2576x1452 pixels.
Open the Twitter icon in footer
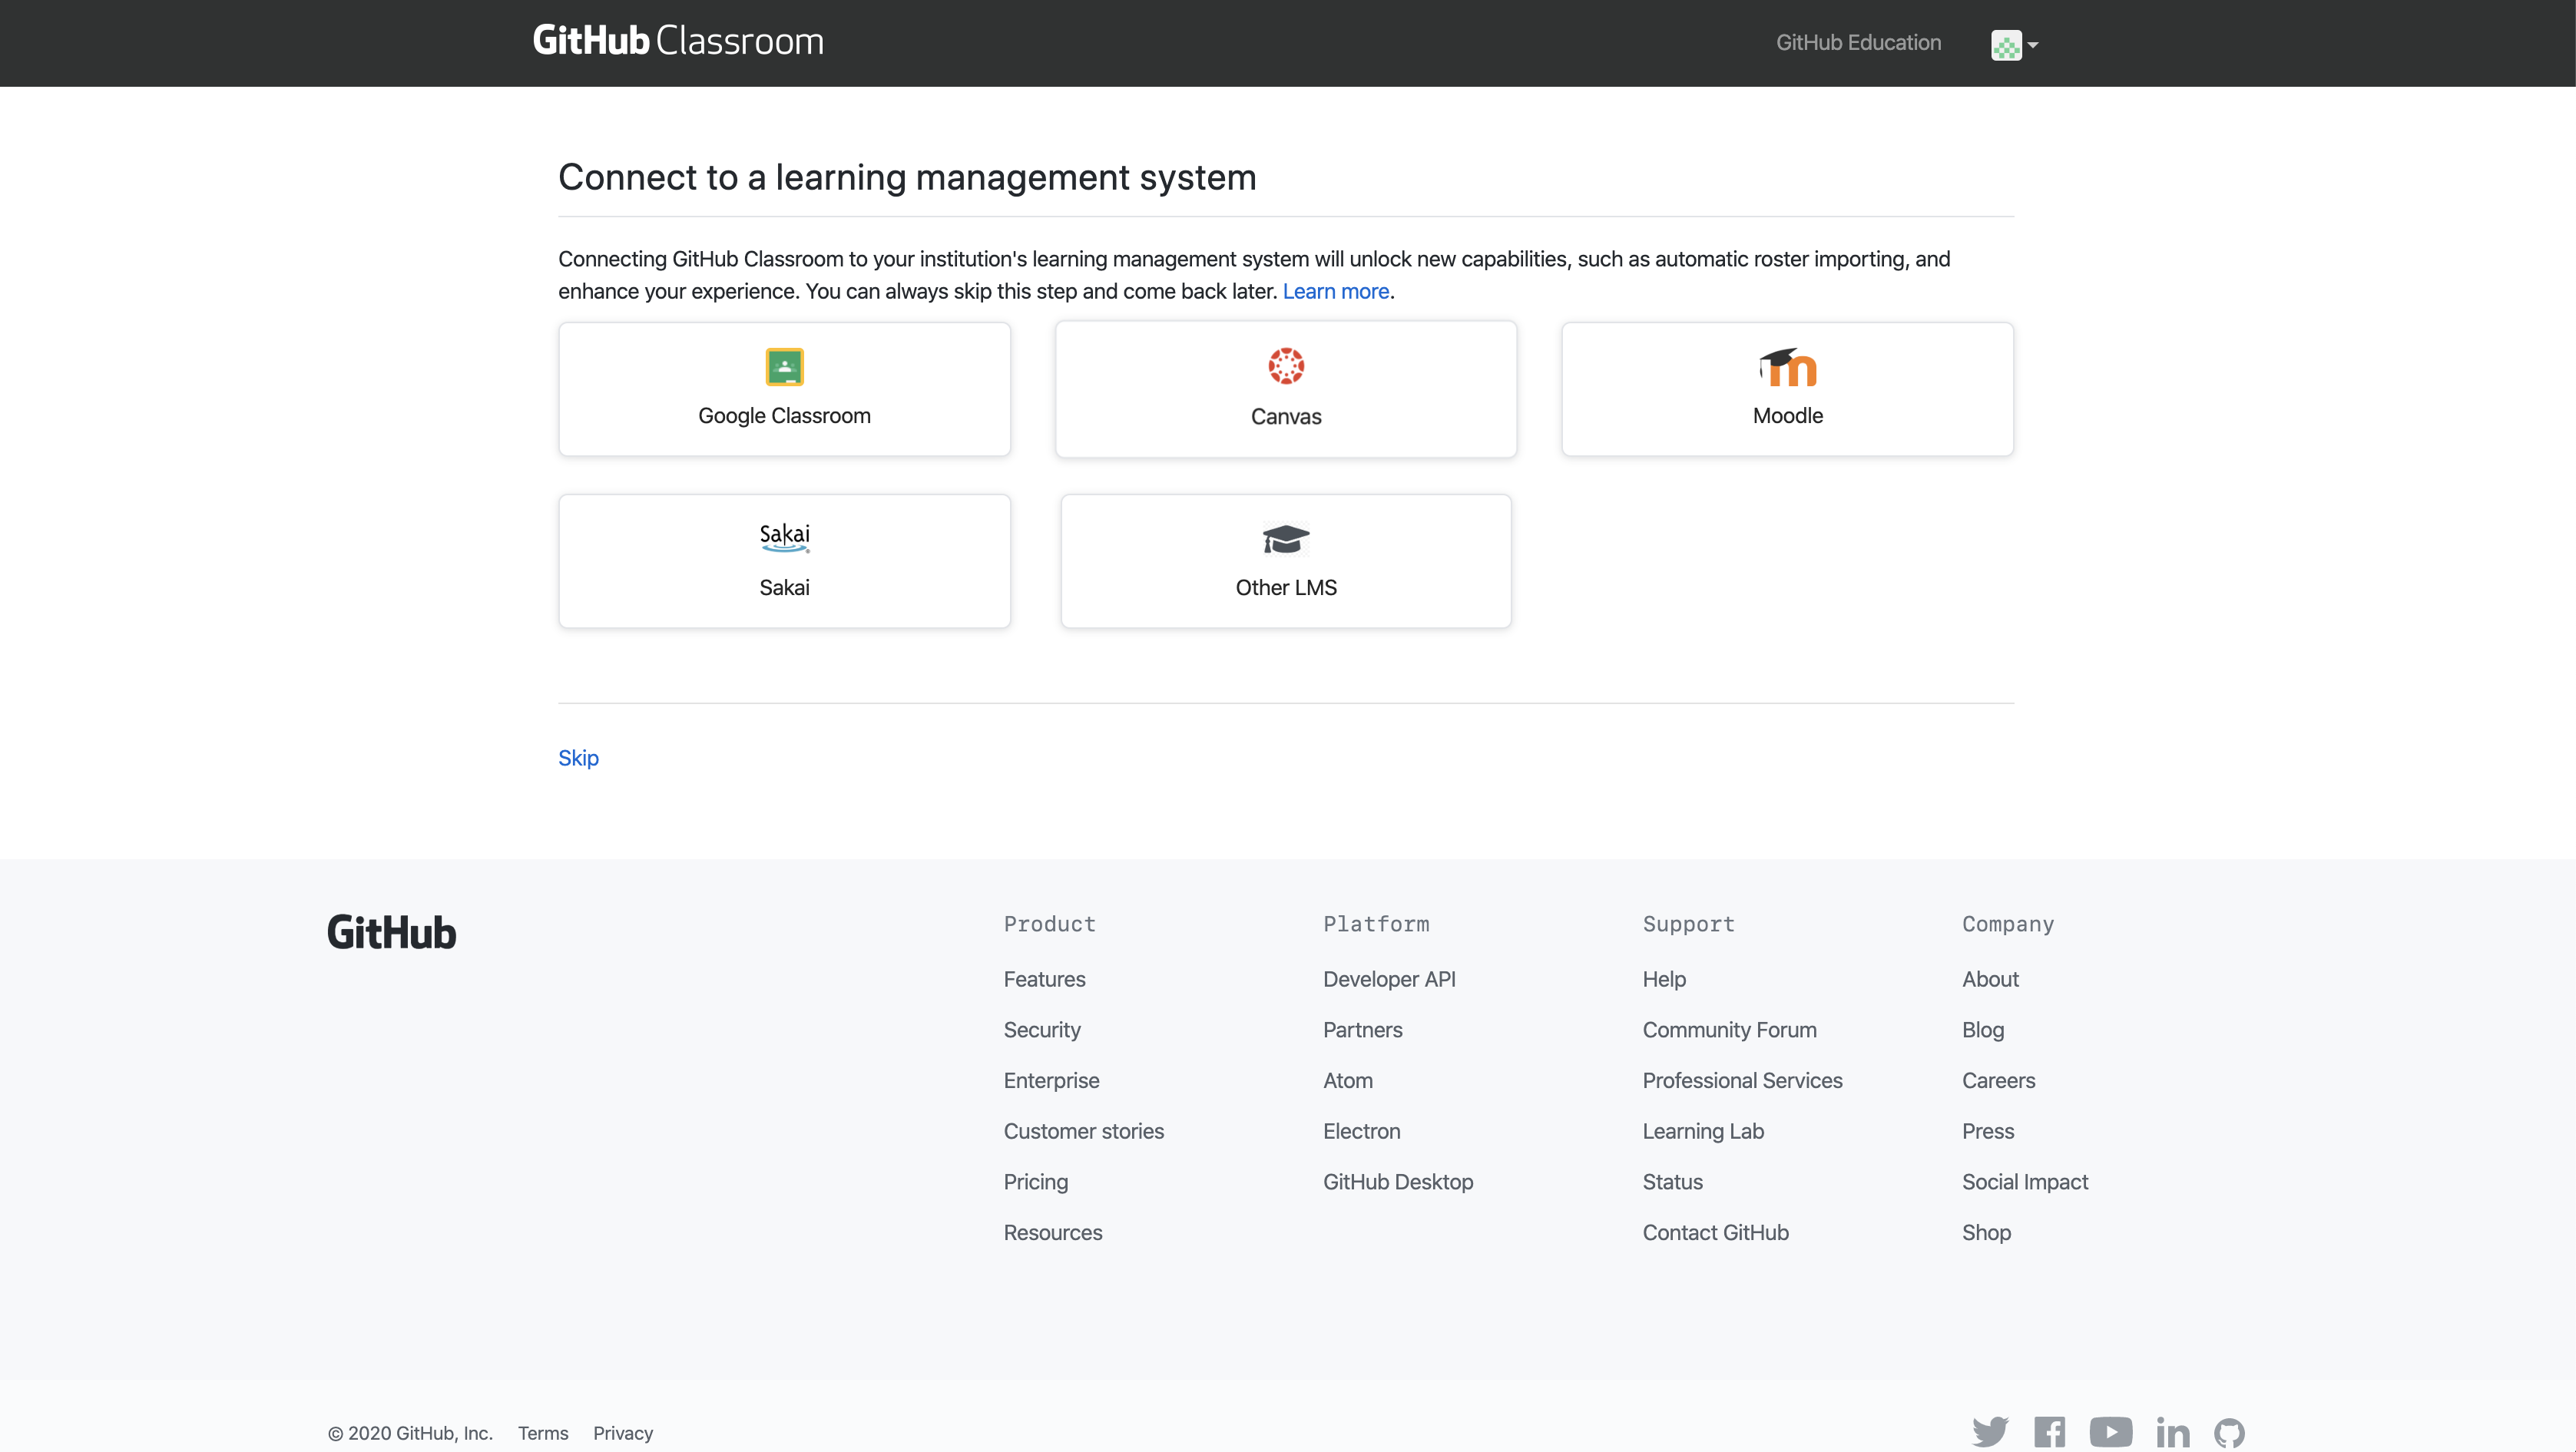pos(1990,1432)
